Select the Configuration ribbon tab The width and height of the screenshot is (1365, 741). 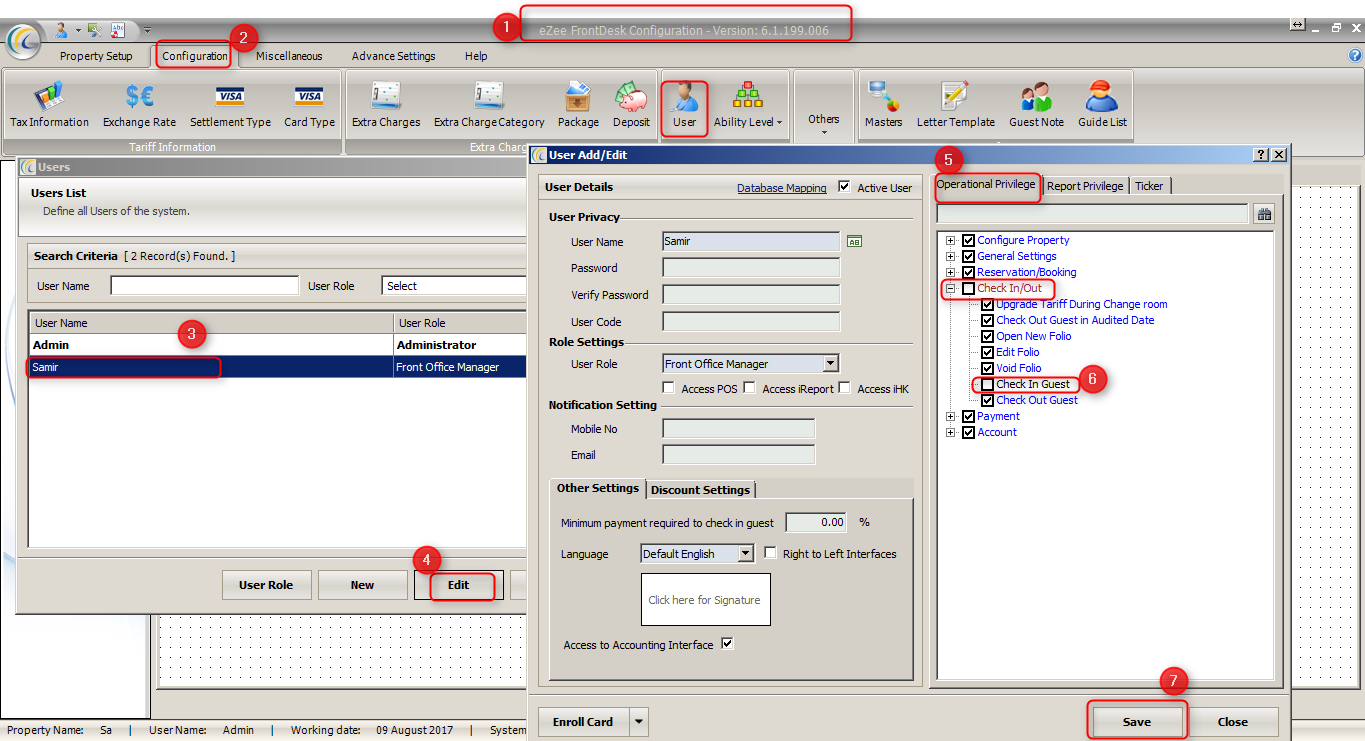click(195, 56)
